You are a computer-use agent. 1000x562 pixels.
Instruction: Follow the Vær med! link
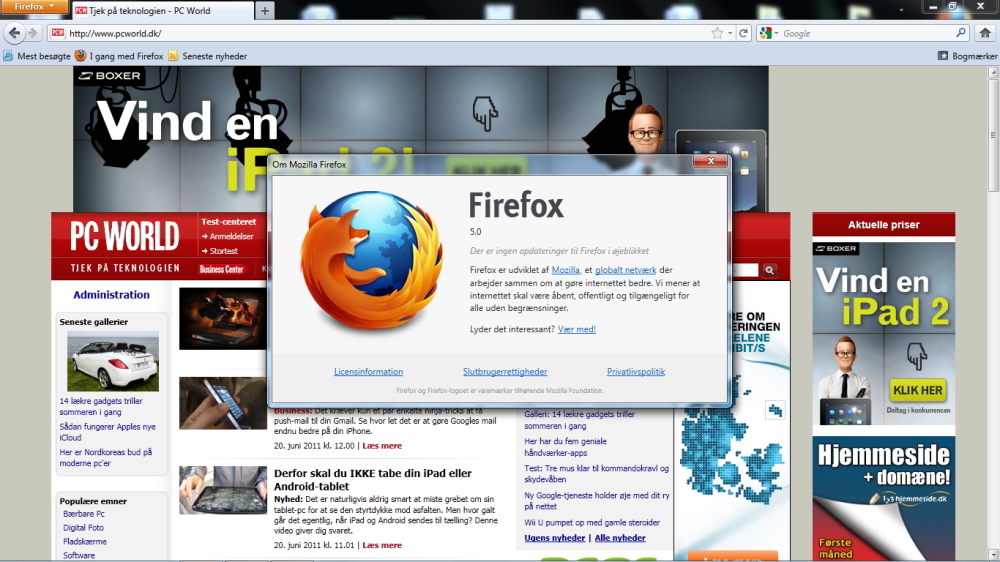(577, 329)
